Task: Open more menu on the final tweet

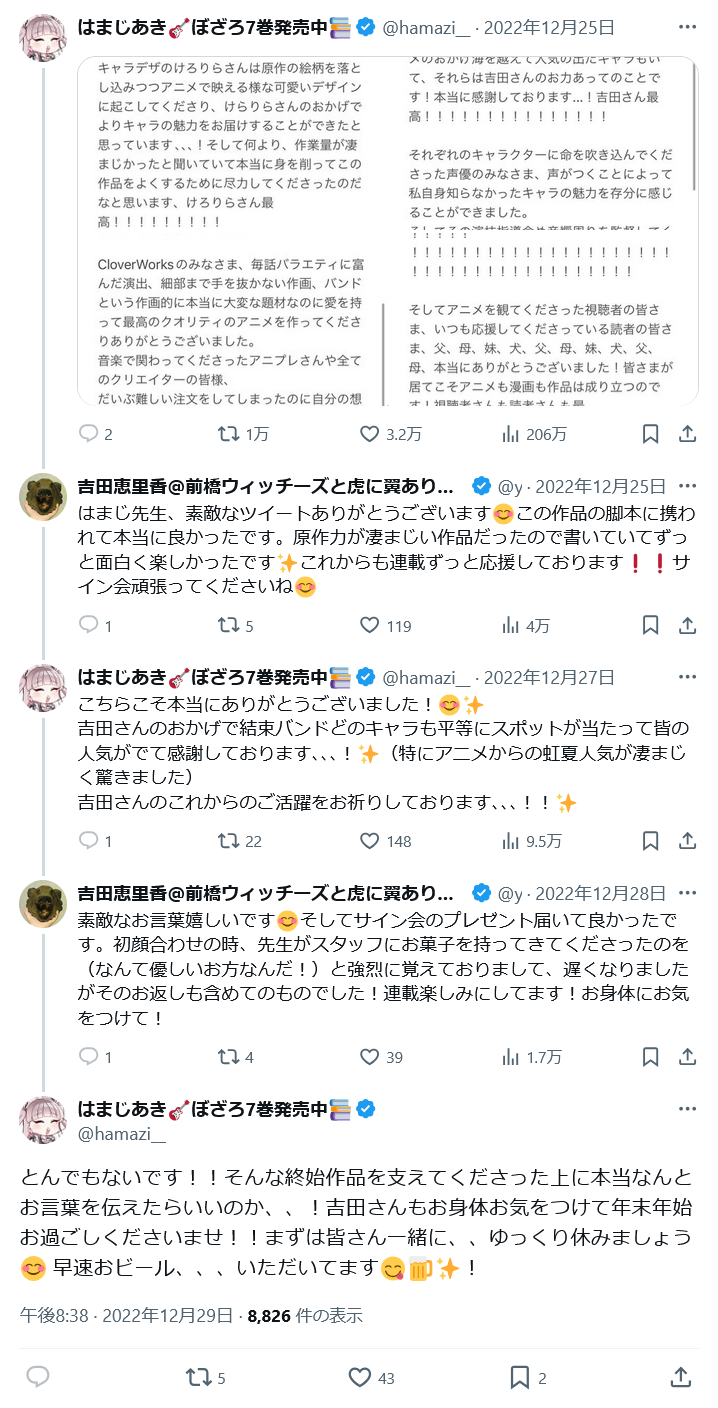Action: point(688,1109)
